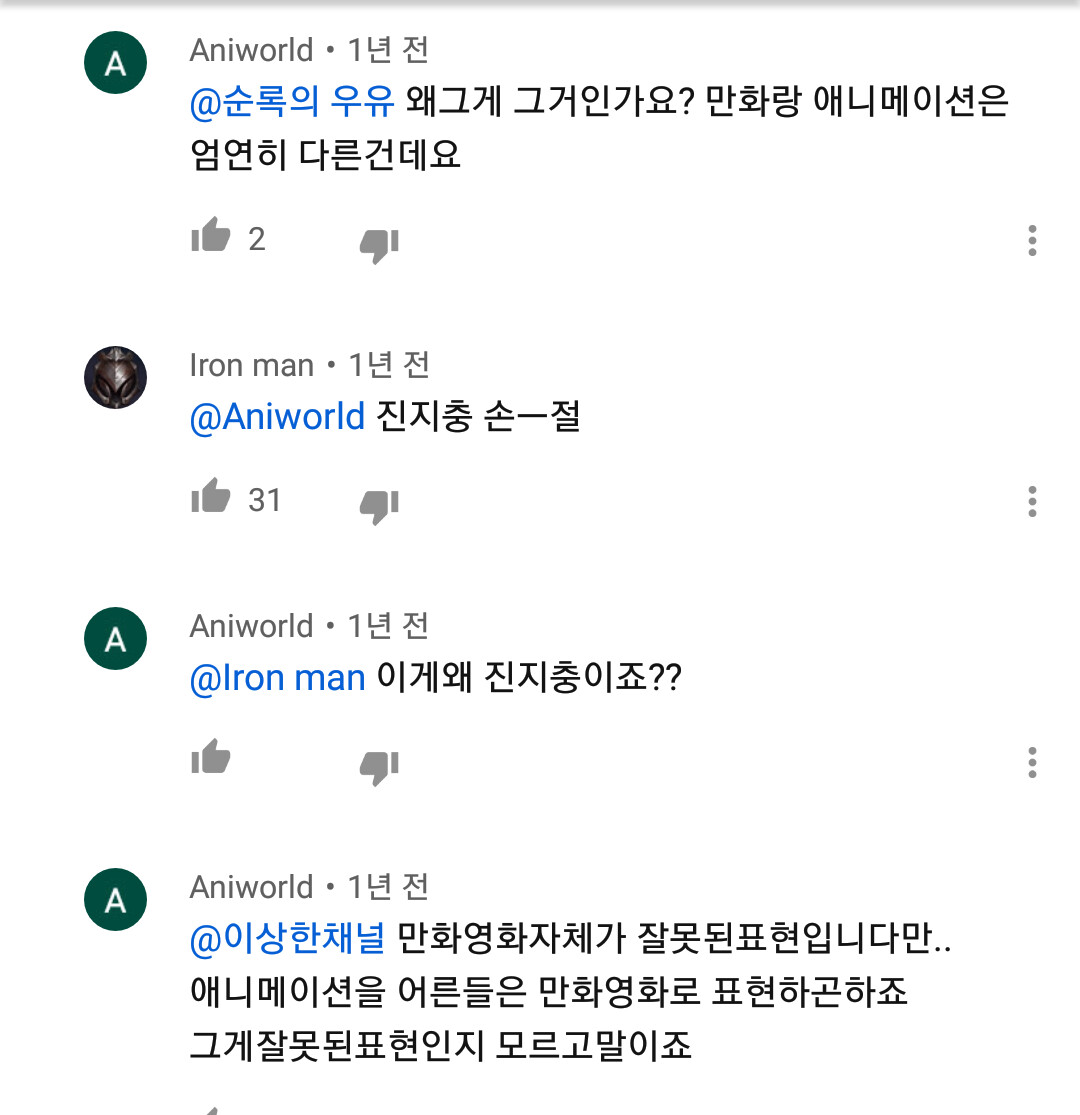The height and width of the screenshot is (1115, 1080).
Task: Open the @Iron man mention link
Action: [x=277, y=679]
